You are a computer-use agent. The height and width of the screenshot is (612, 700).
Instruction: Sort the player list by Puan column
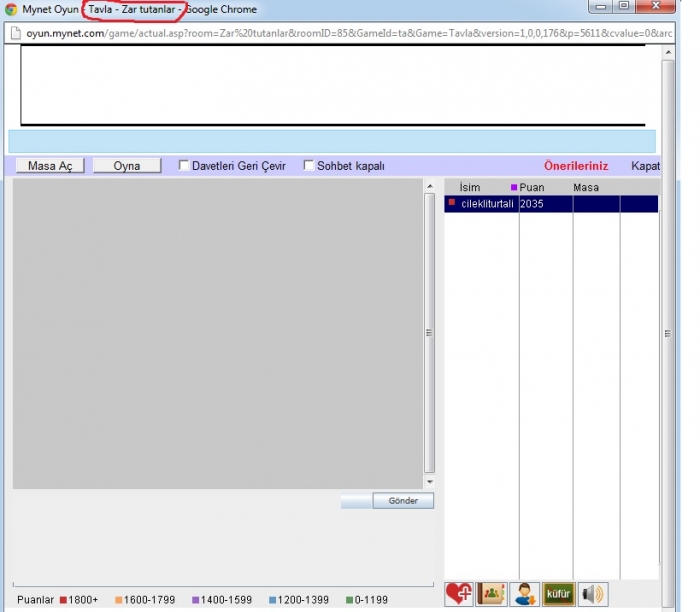[x=532, y=187]
